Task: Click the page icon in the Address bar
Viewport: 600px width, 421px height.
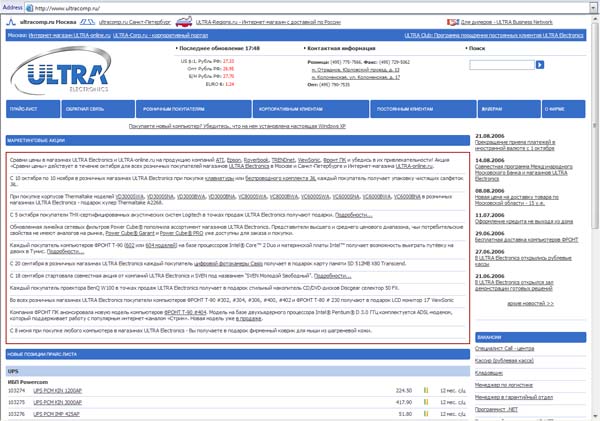Action: [x=29, y=8]
